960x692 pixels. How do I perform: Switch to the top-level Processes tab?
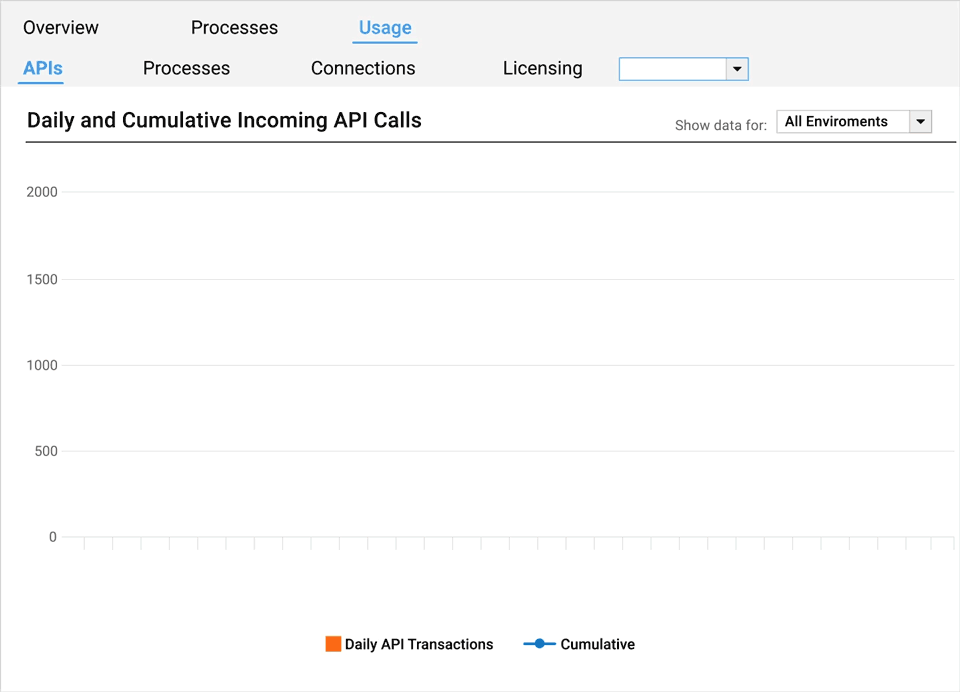click(x=234, y=28)
